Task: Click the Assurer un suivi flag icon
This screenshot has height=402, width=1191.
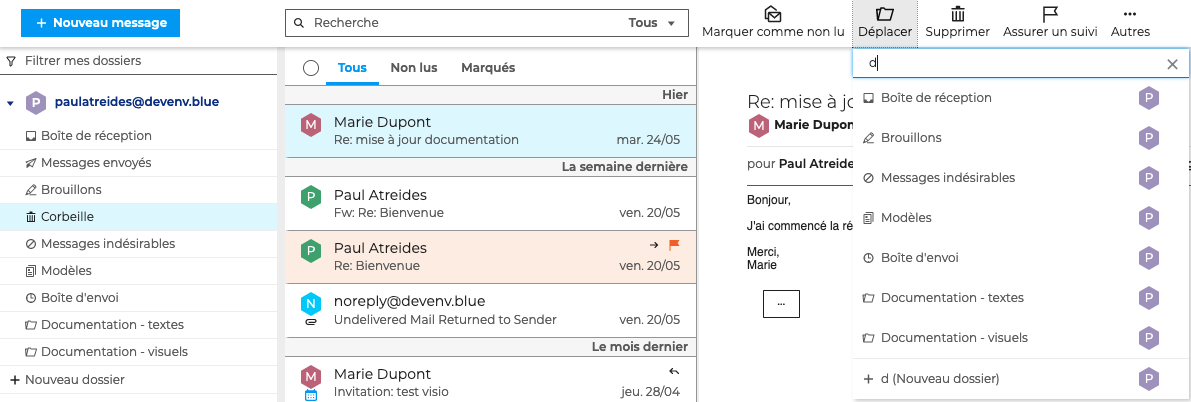Action: [1050, 14]
